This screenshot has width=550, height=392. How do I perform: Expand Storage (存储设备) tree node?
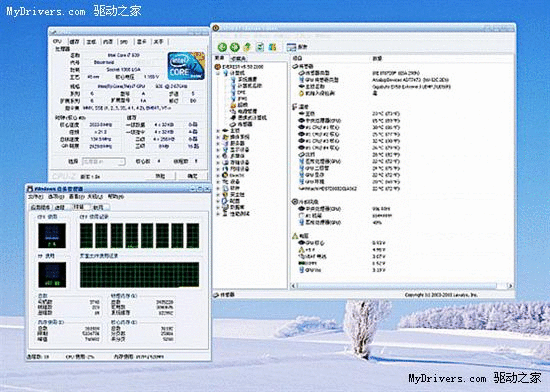pos(218,163)
